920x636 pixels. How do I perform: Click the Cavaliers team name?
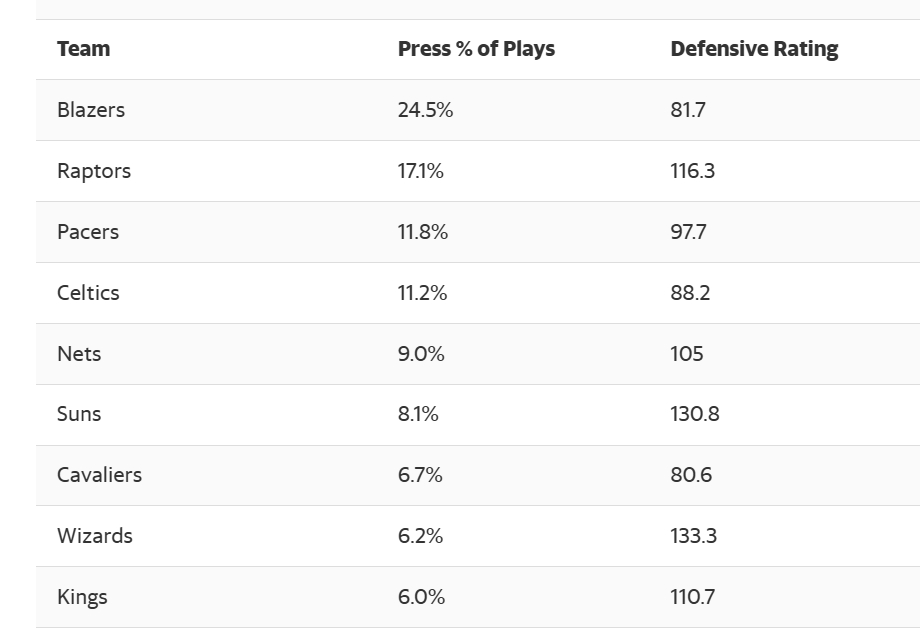[99, 475]
